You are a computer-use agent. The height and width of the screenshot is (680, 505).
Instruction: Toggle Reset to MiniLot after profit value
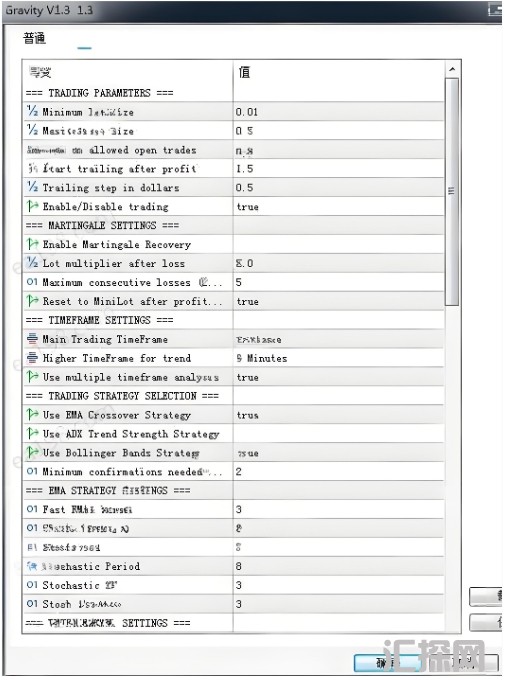coord(338,301)
